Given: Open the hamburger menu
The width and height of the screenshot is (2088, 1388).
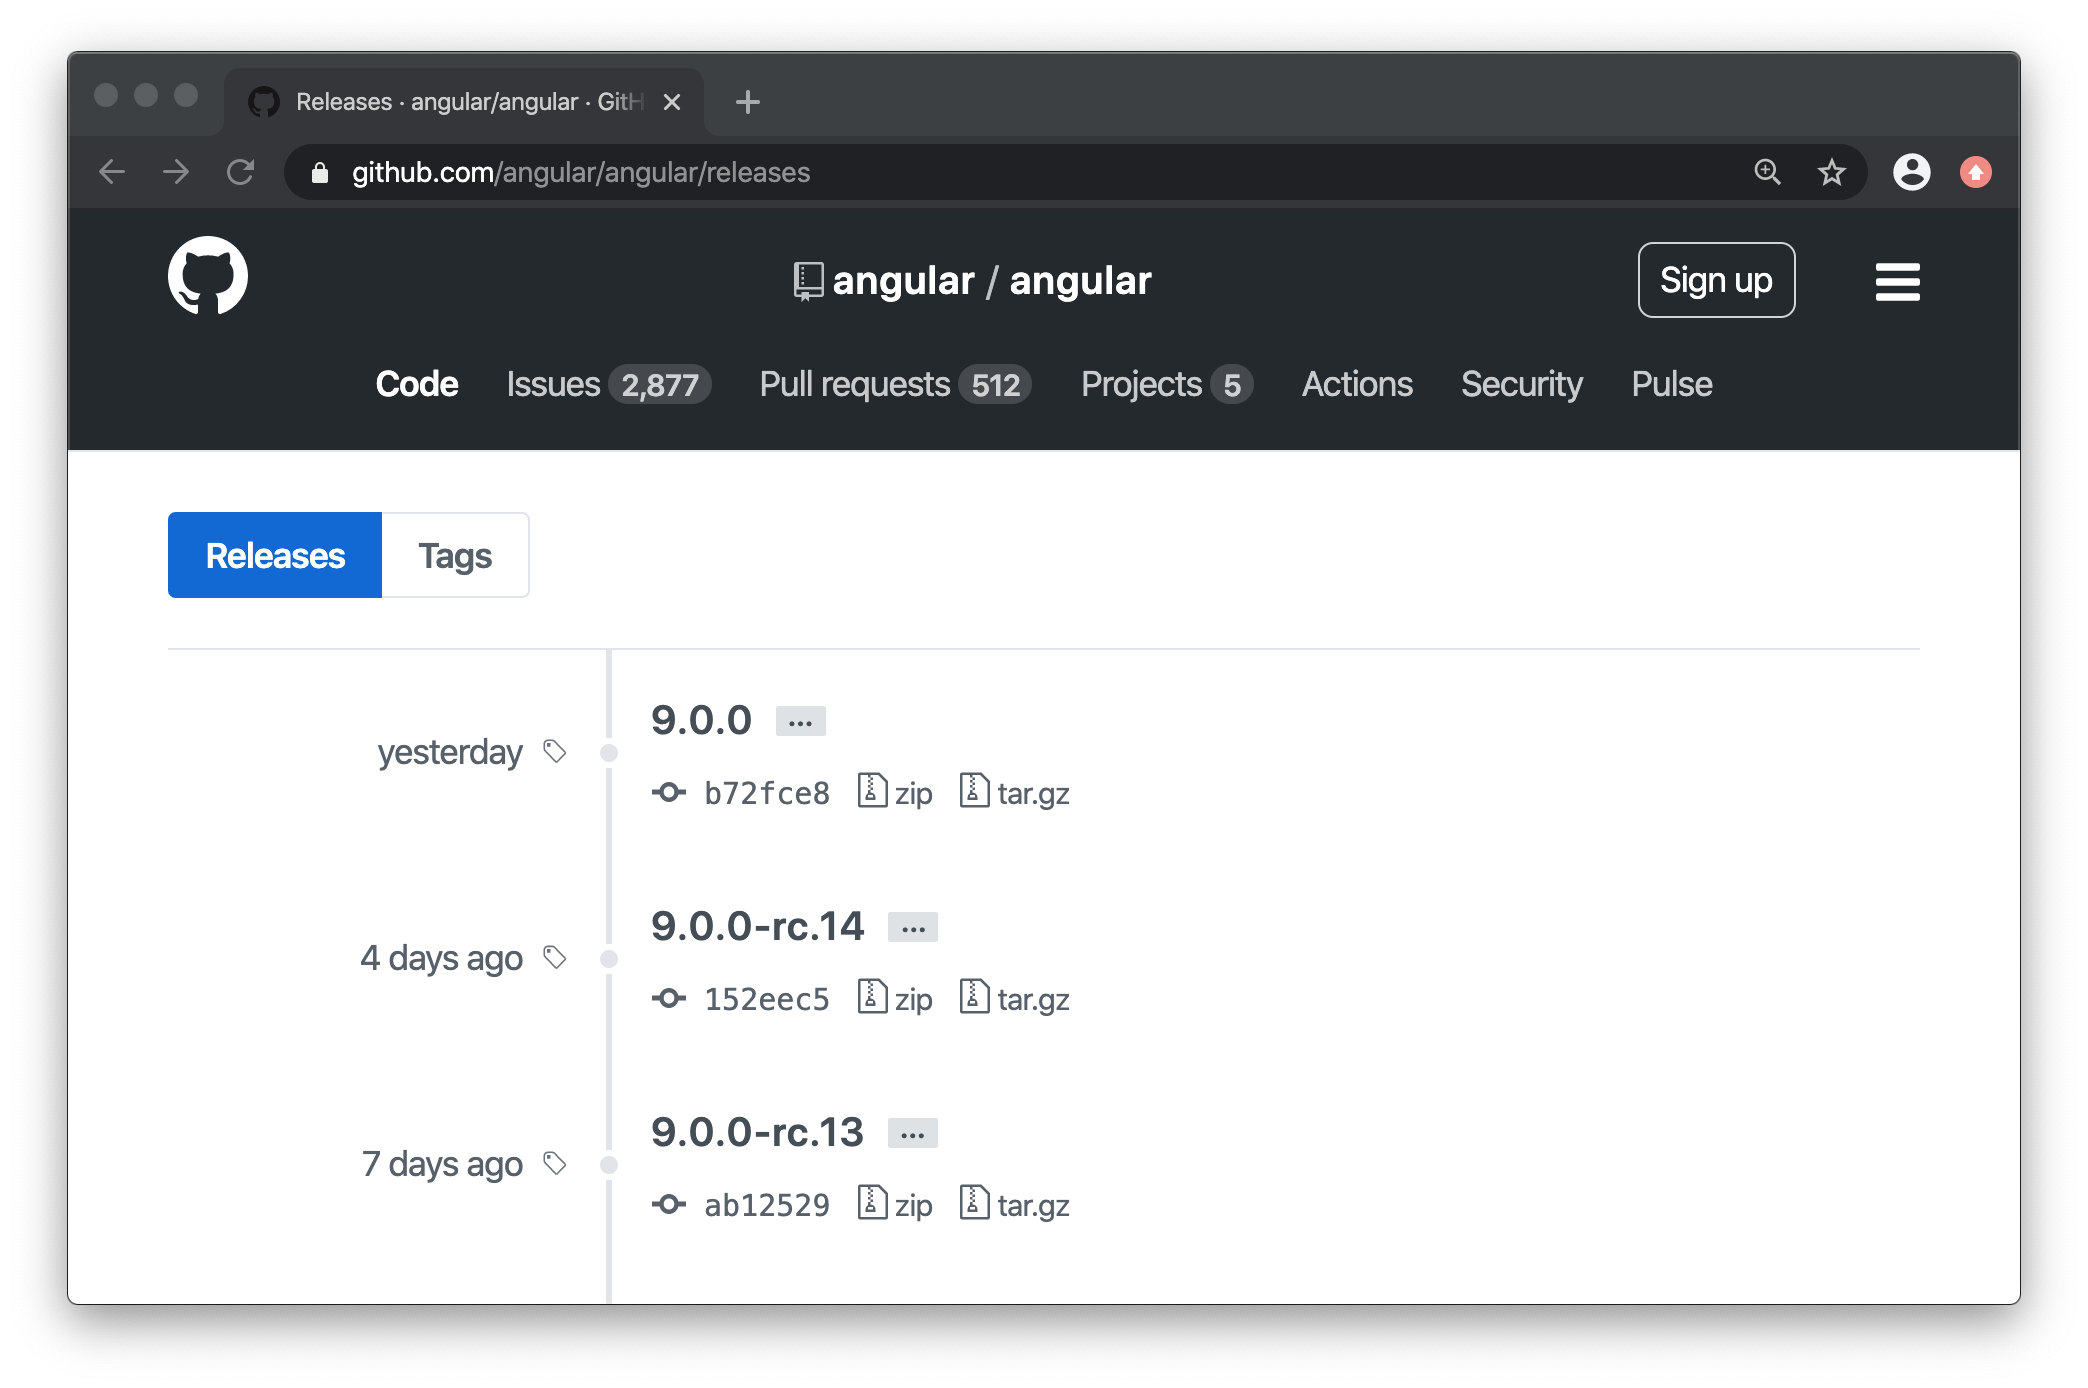Looking at the screenshot, I should (x=1896, y=280).
